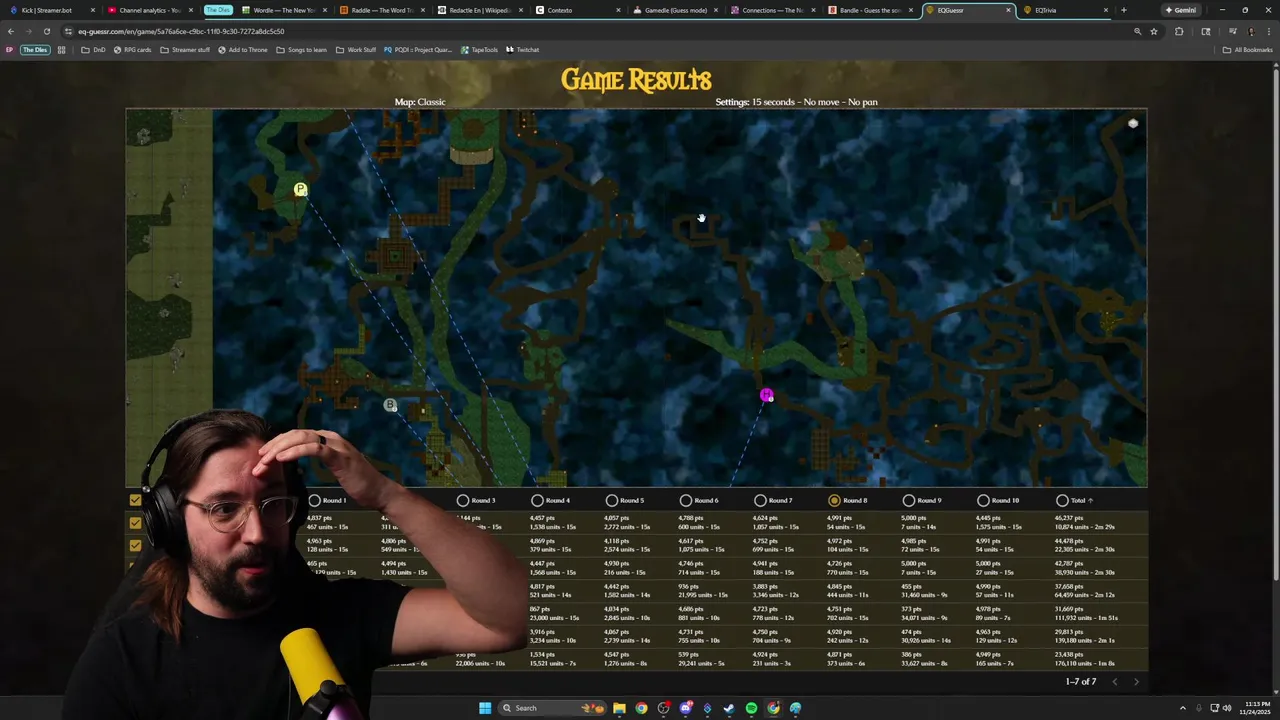This screenshot has width=1280, height=720.
Task: Open the bookmarks bar apps grid icon
Action: pos(61,49)
